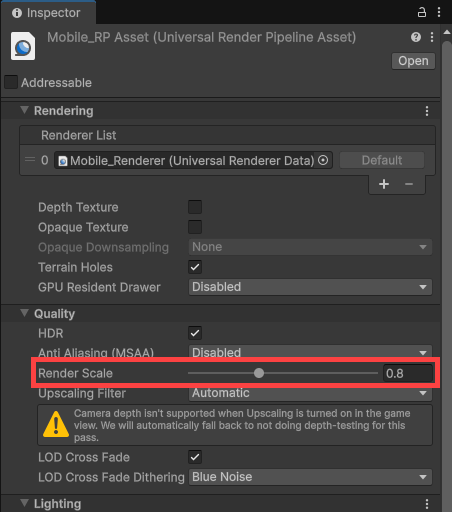
Task: Open the Rendering section's three-dot menu
Action: [427, 111]
